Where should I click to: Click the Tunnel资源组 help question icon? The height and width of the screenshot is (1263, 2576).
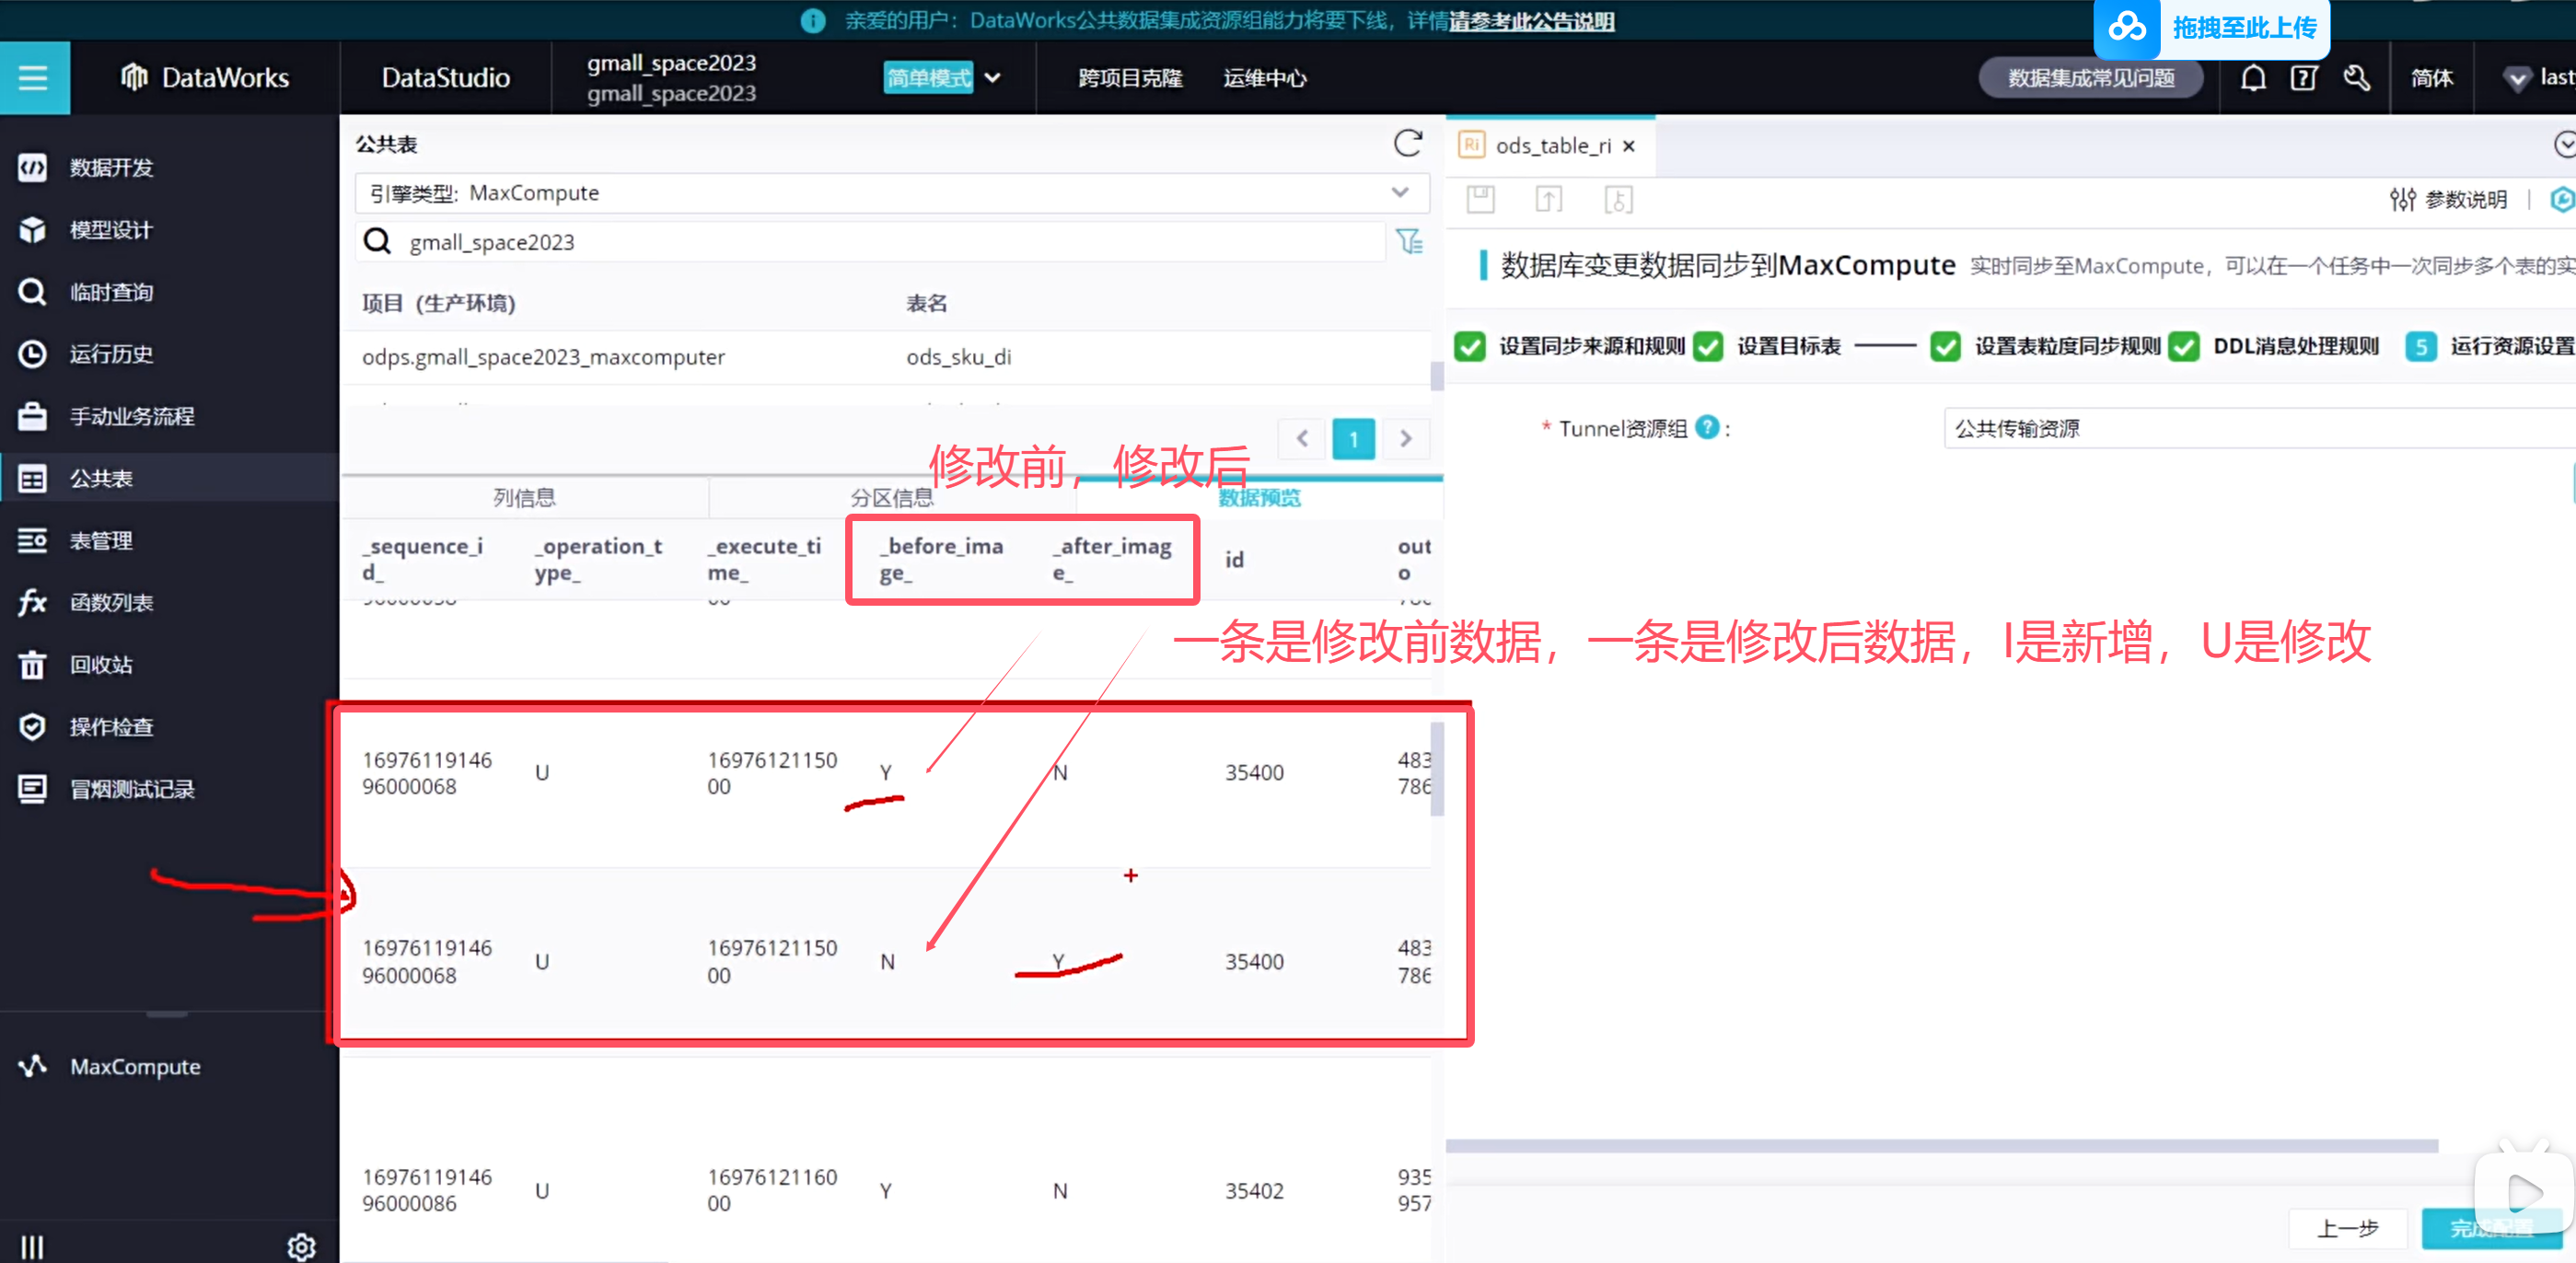coord(1708,428)
